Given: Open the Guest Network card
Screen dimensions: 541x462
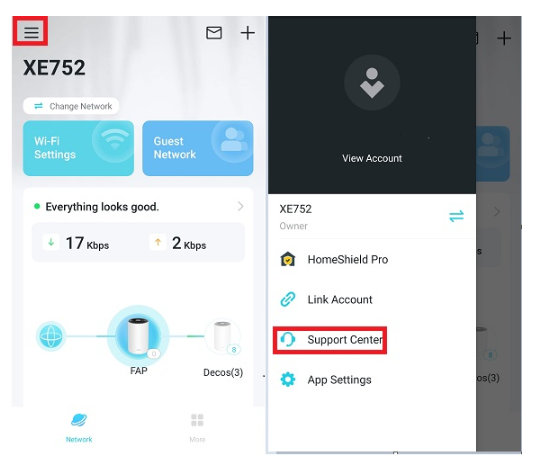Looking at the screenshot, I should coord(198,148).
